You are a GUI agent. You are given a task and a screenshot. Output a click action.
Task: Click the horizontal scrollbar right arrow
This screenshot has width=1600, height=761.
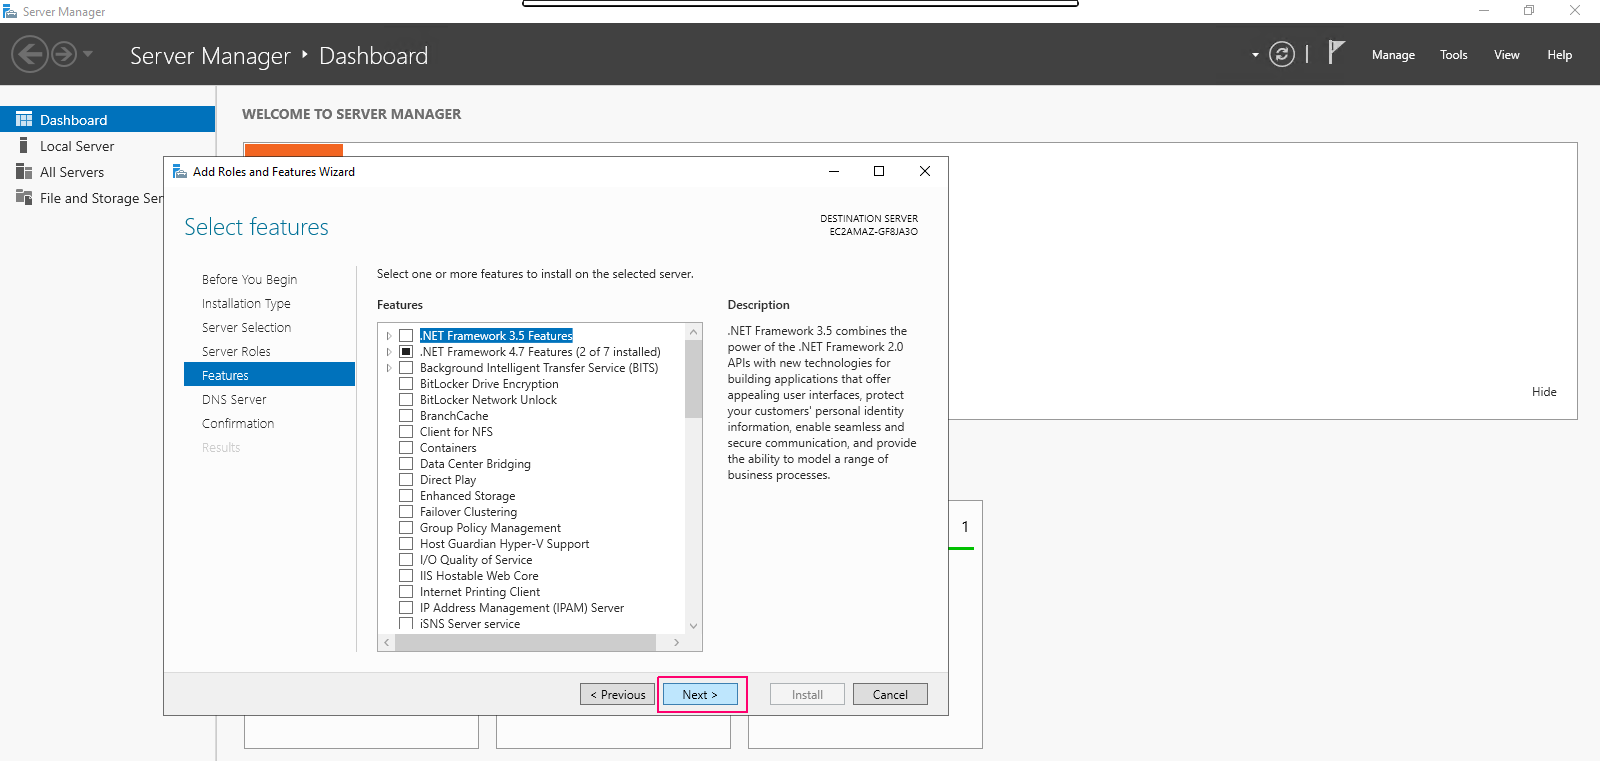[x=677, y=643]
